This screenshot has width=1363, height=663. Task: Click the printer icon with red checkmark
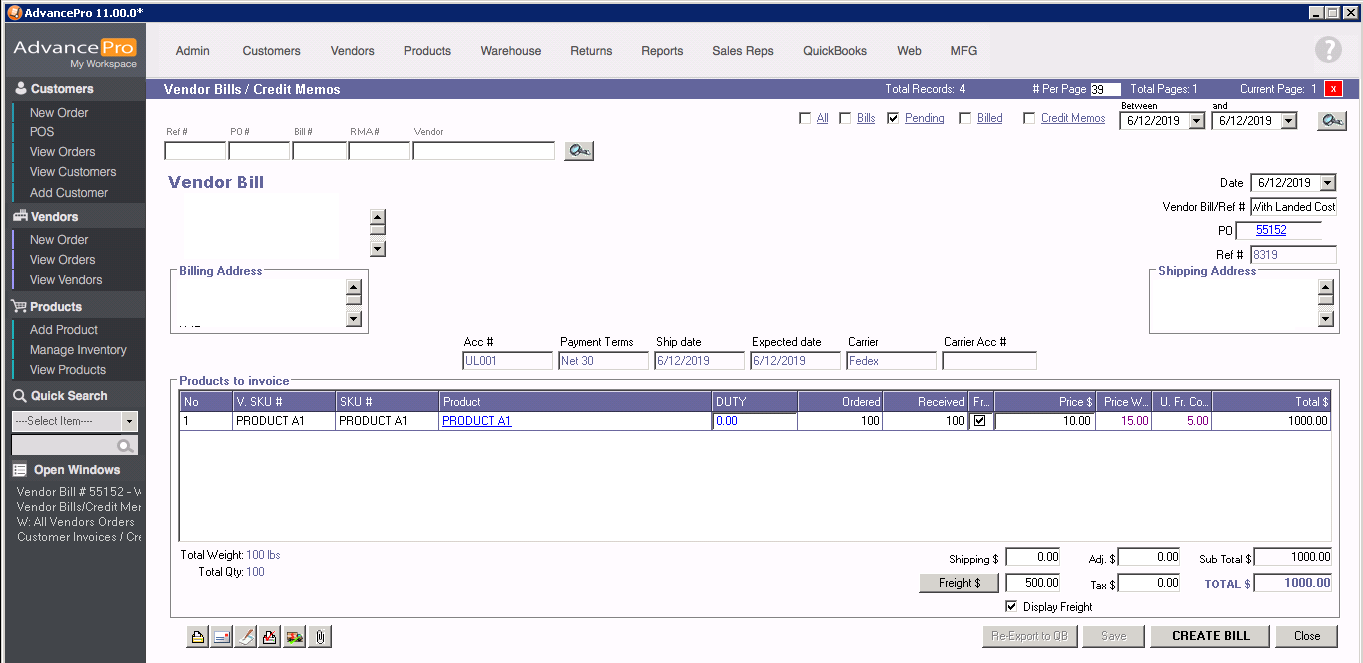[270, 637]
